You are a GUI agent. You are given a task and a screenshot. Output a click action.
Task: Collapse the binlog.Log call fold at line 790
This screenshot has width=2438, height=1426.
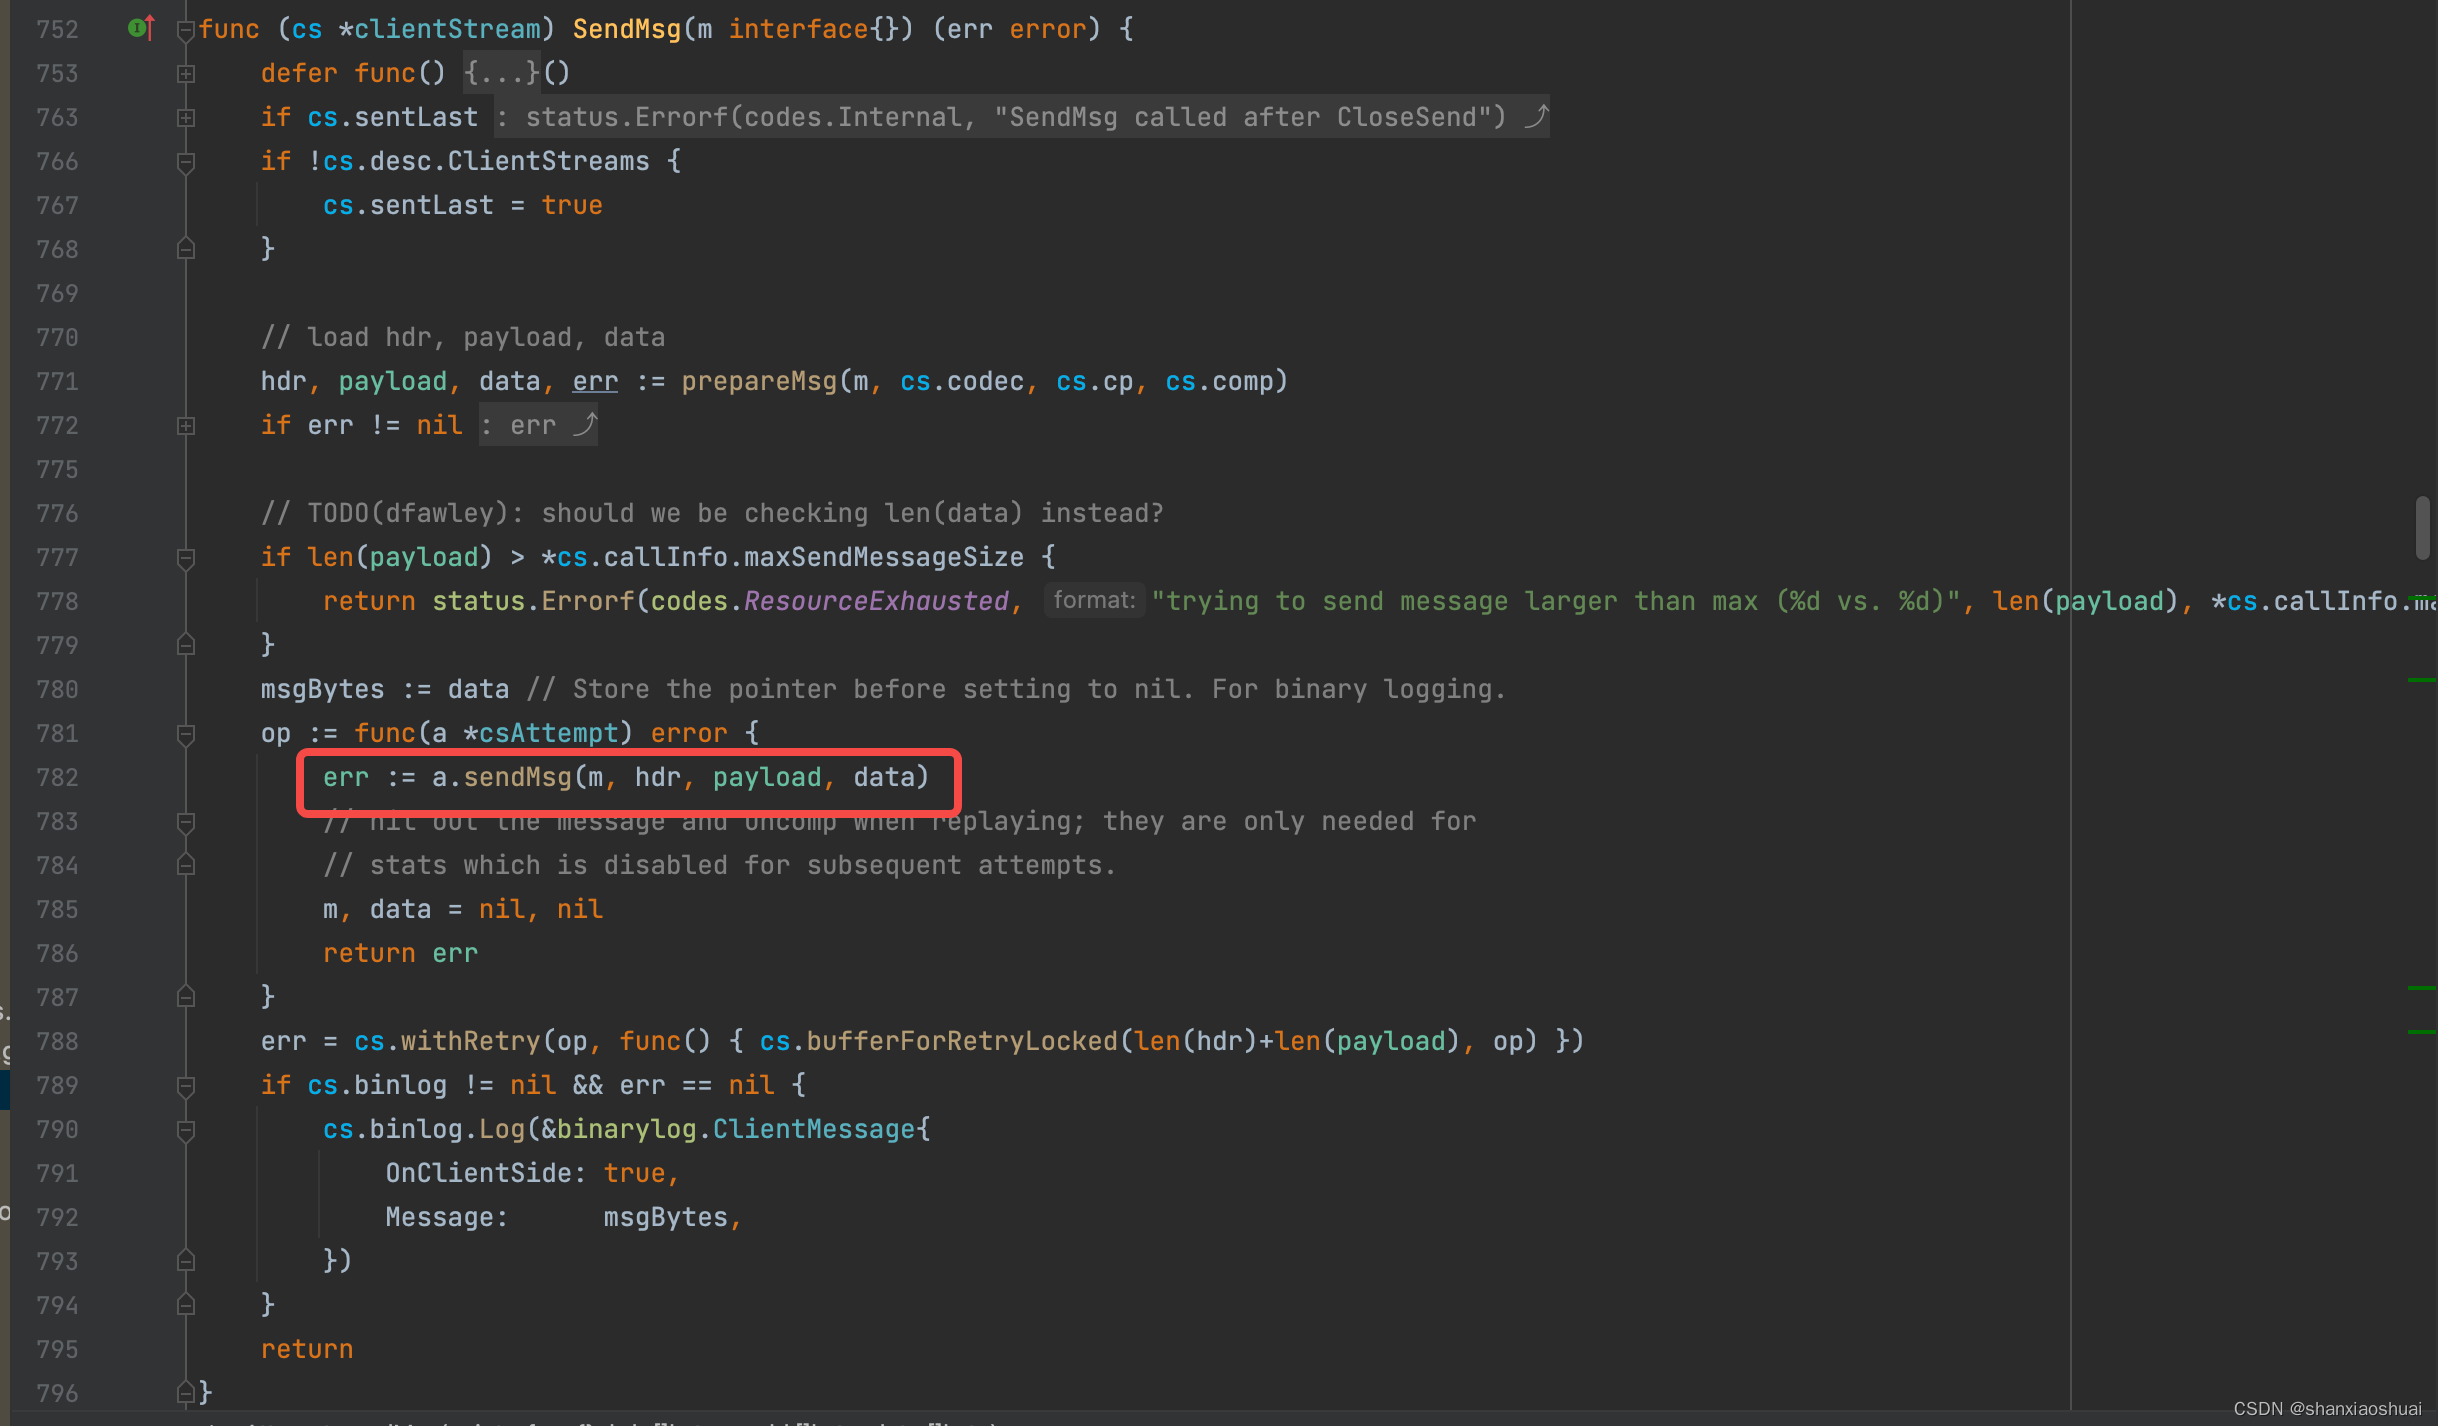click(185, 1130)
